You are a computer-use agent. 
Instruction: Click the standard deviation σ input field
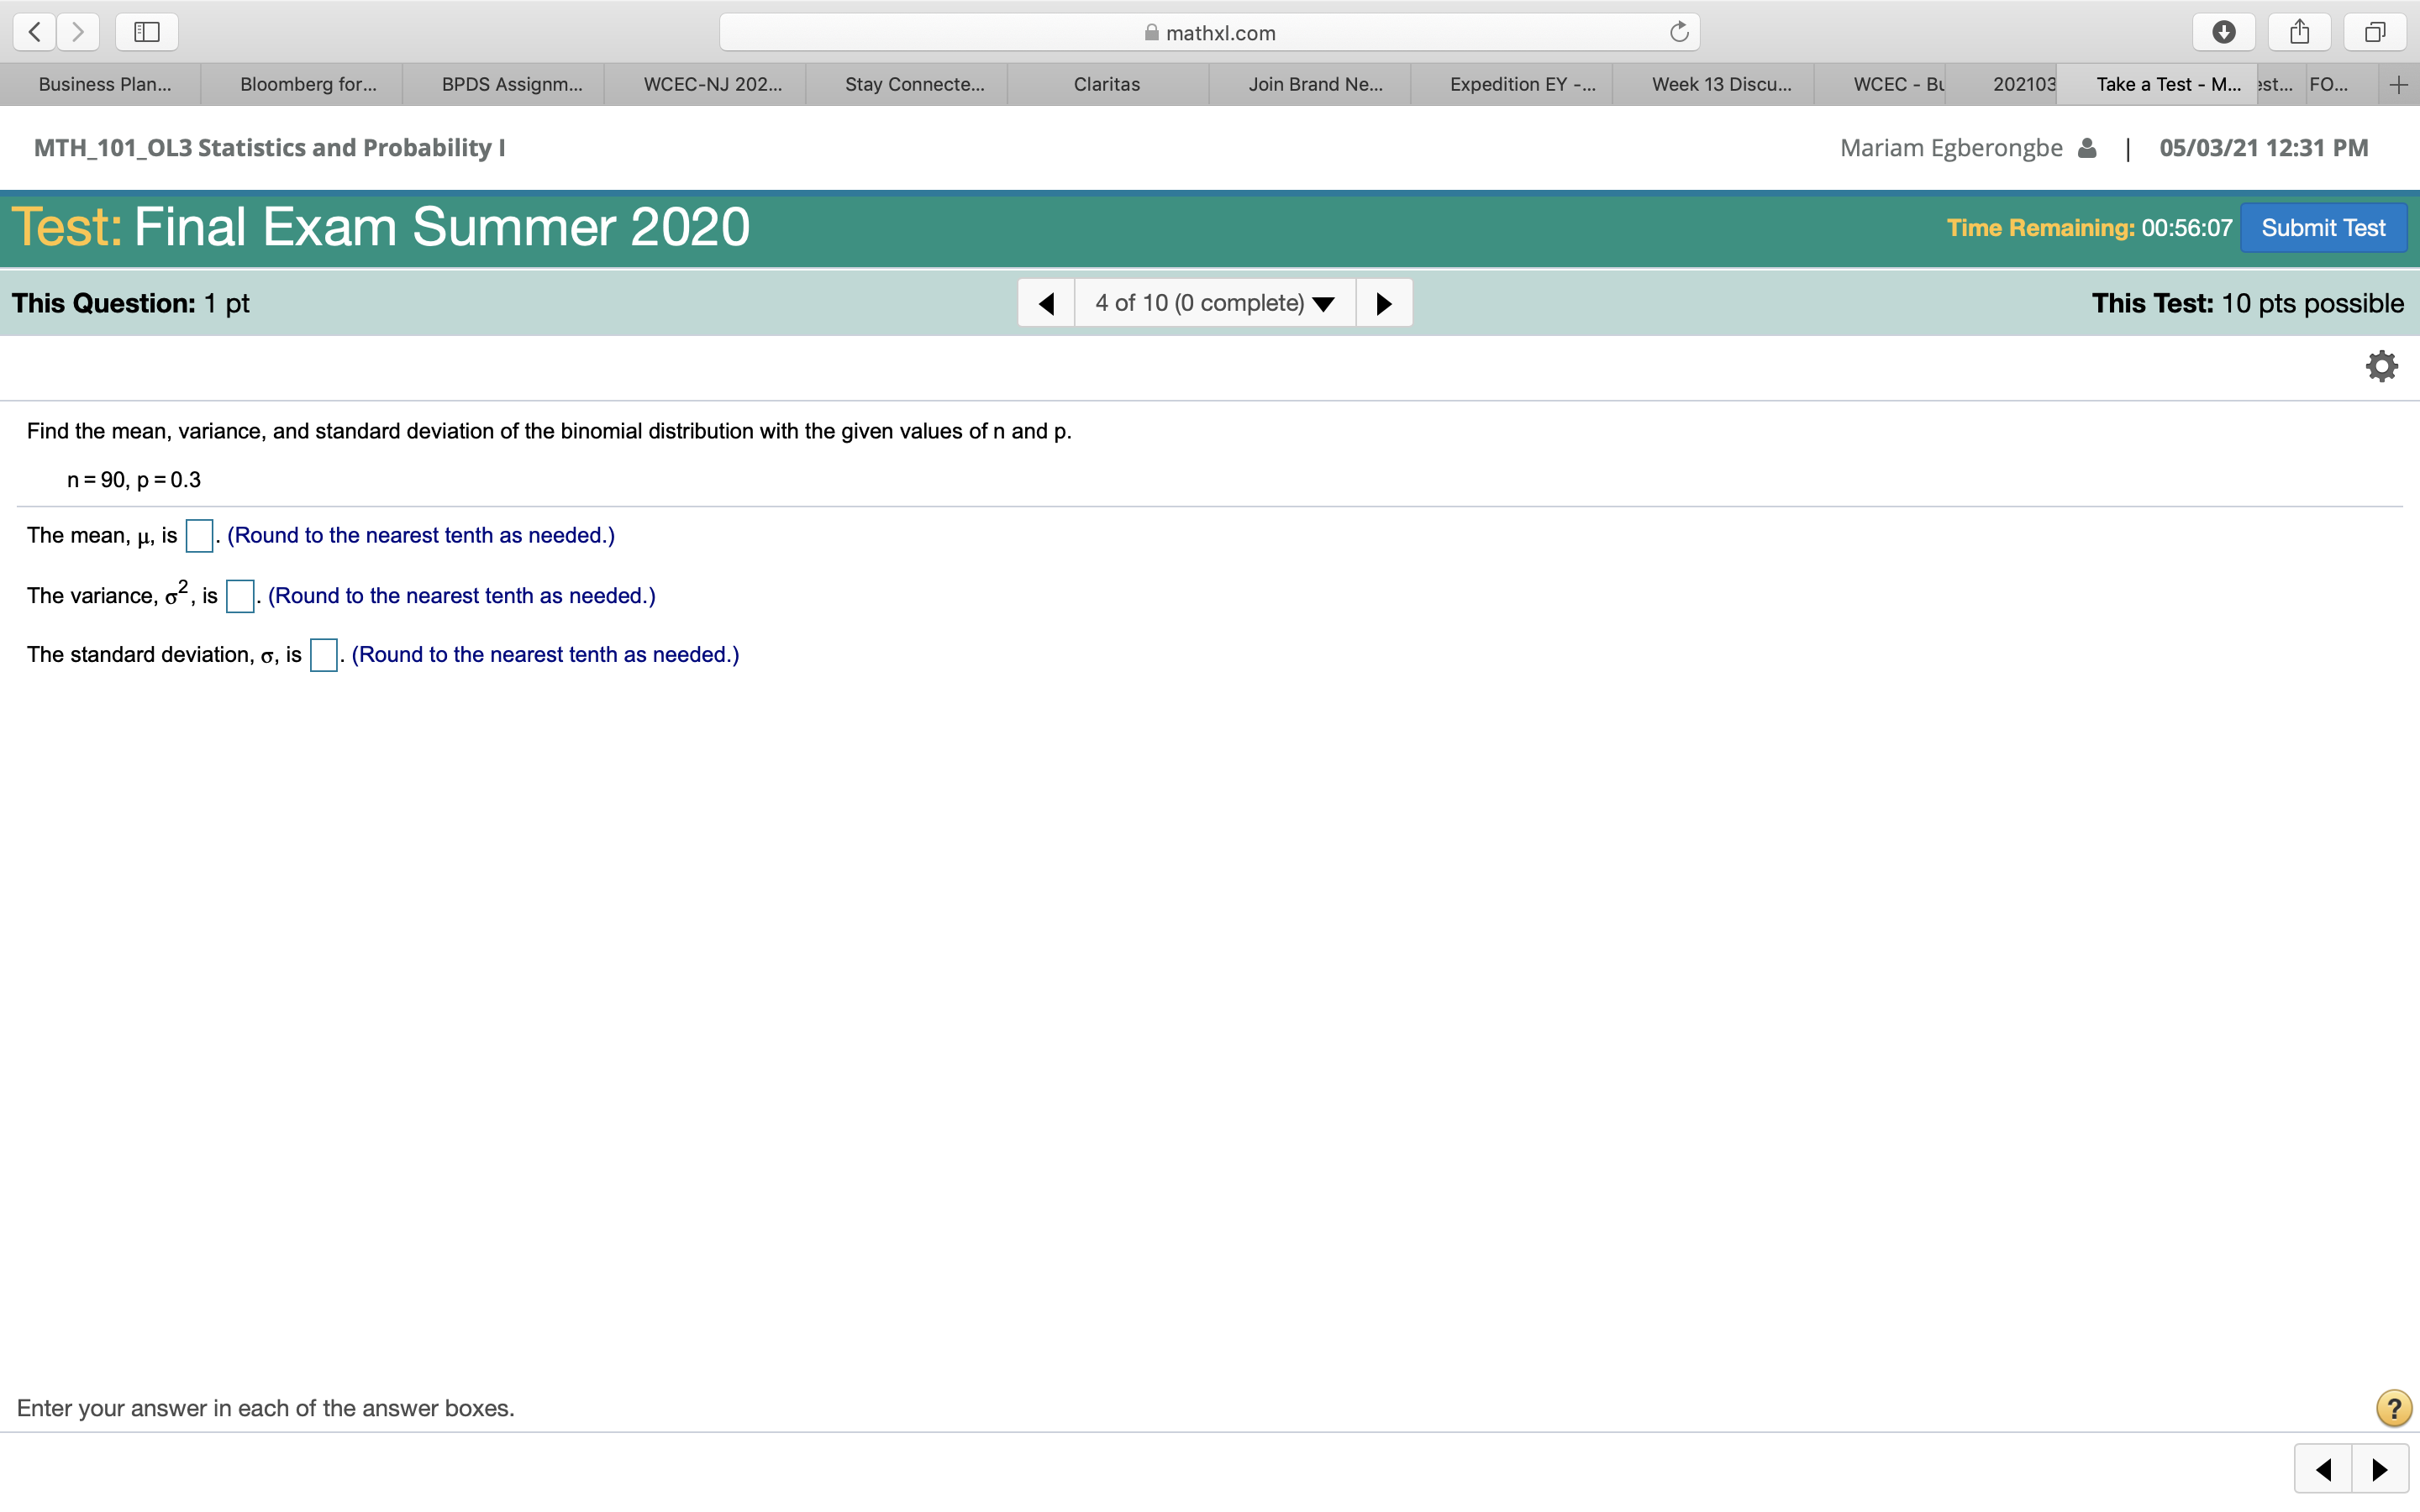click(324, 655)
